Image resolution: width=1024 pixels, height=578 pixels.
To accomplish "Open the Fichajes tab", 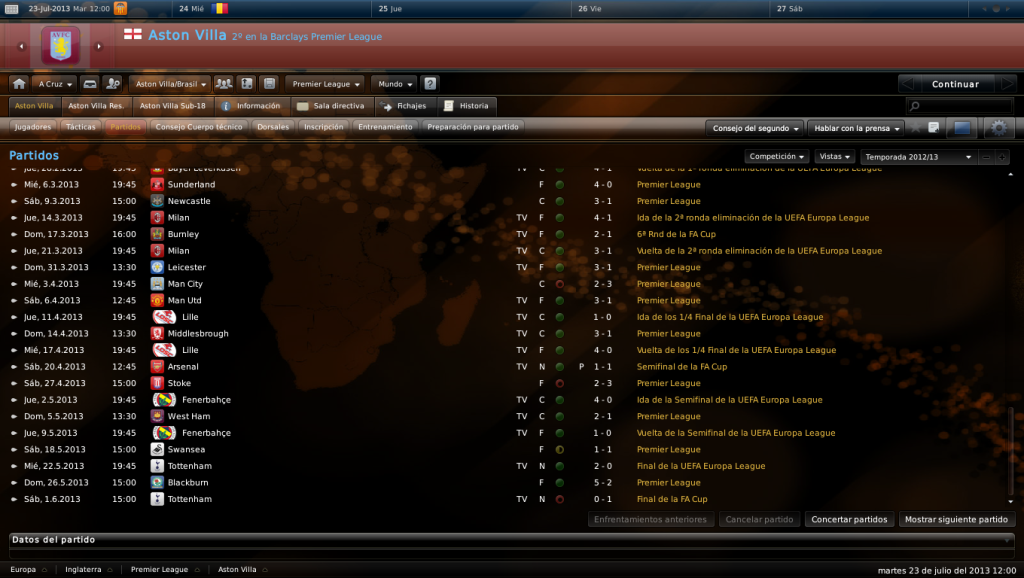I will point(404,106).
